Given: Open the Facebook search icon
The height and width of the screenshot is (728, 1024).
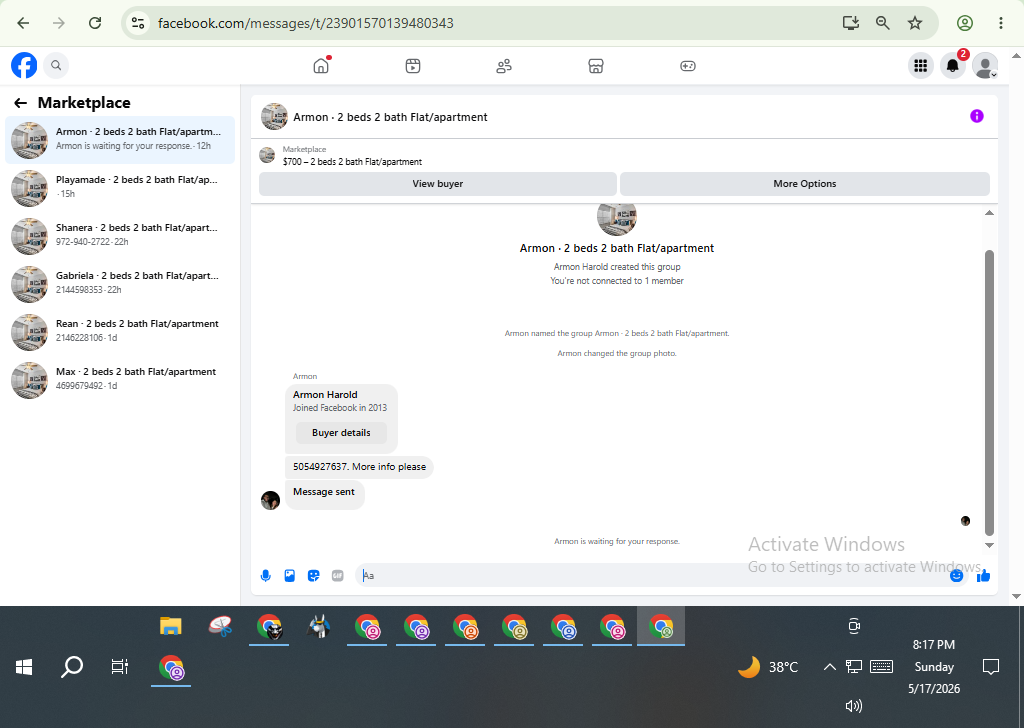Looking at the screenshot, I should coord(56,65).
